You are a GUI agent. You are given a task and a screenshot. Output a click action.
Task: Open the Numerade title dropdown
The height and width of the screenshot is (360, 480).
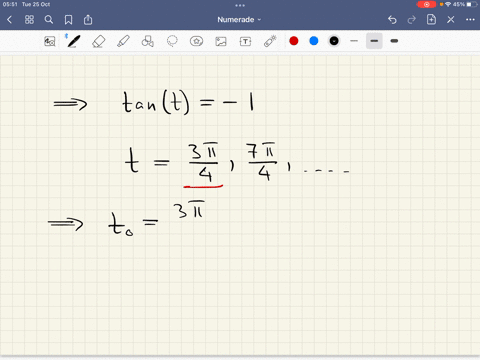pyautogui.click(x=239, y=20)
